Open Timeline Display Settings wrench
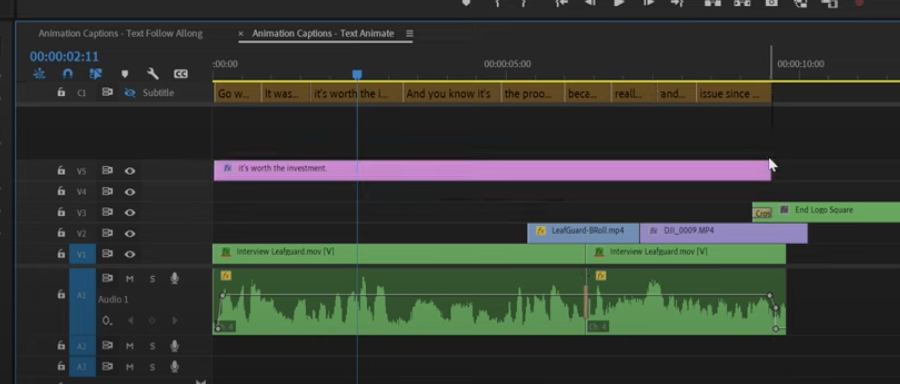The image size is (900, 384). [x=153, y=73]
